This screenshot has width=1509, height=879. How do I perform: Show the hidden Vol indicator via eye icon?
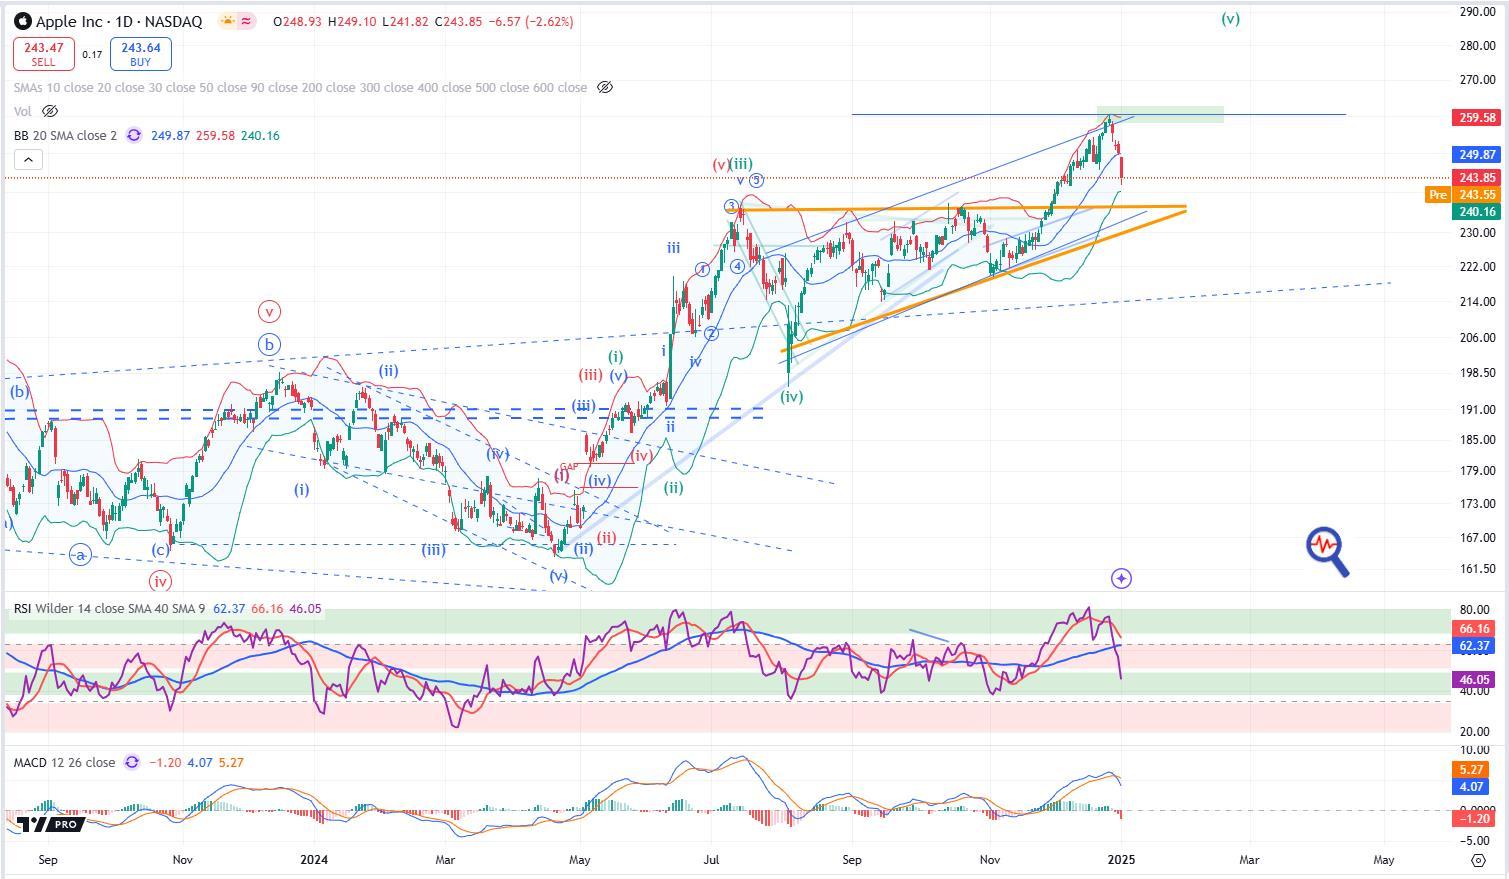pyautogui.click(x=50, y=112)
